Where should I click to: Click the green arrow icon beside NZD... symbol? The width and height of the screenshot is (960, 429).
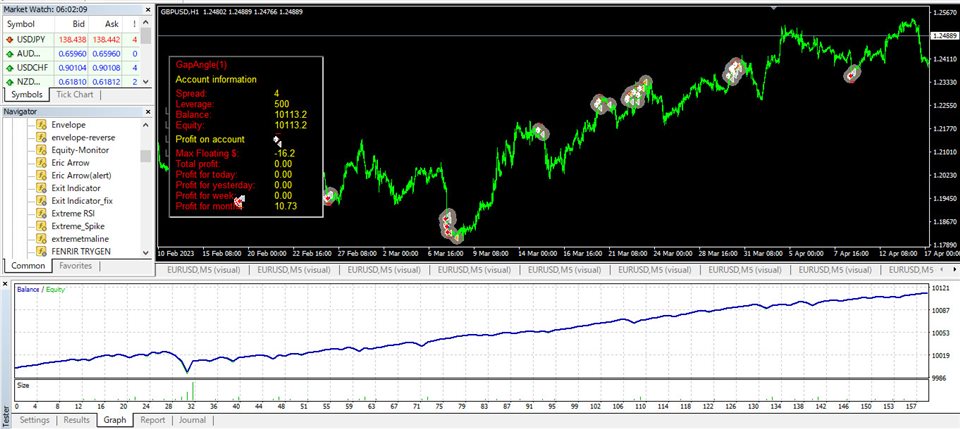(x=9, y=81)
